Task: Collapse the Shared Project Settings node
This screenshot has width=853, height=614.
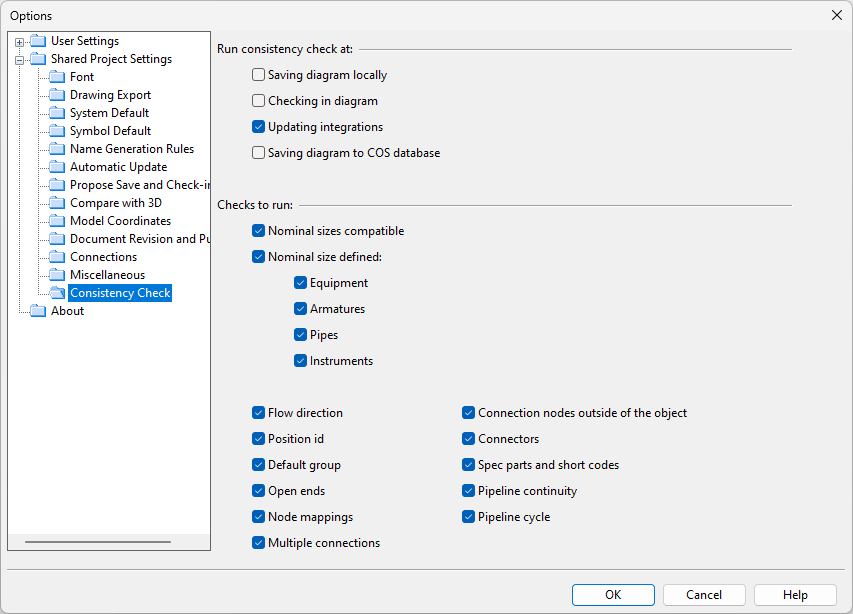Action: click(x=20, y=60)
